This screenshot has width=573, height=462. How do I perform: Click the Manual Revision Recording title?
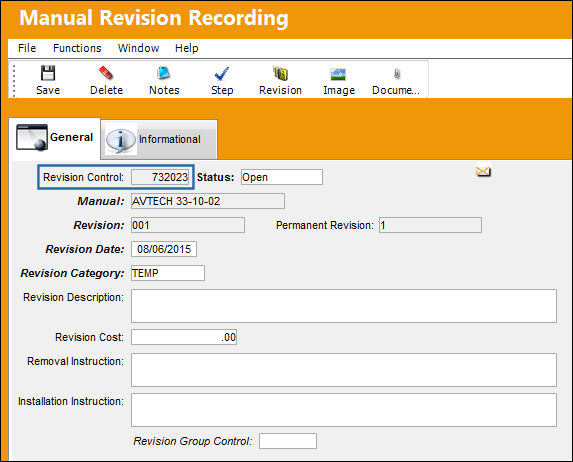[153, 18]
